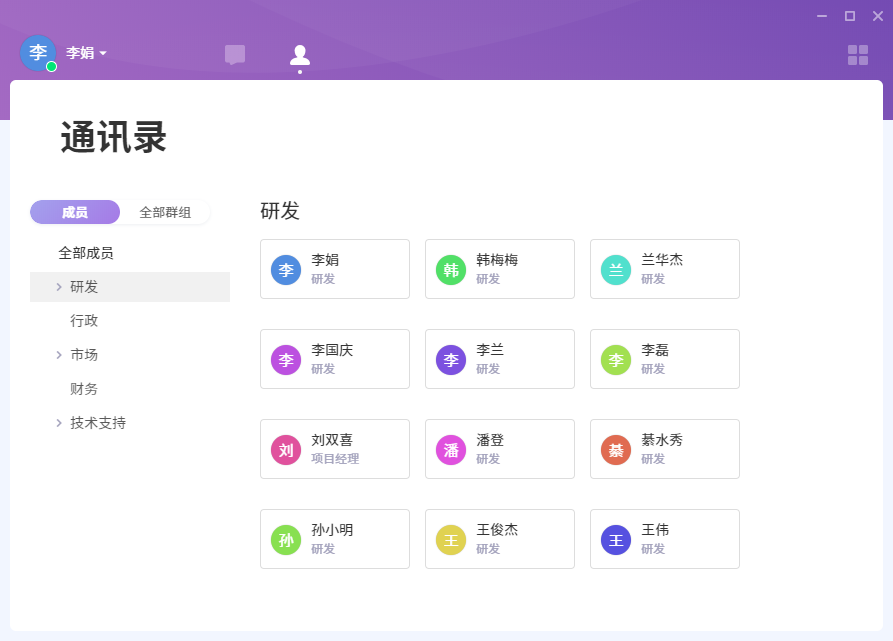Viewport: 893px width, 641px height.
Task: Expand the 市场 department chevron
Action: tap(59, 355)
